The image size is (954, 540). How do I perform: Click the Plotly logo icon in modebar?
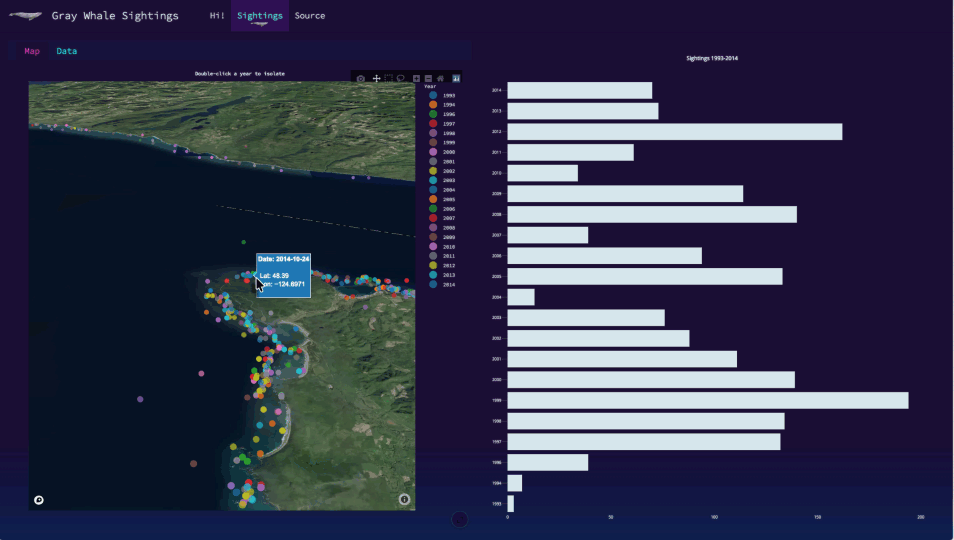click(456, 78)
